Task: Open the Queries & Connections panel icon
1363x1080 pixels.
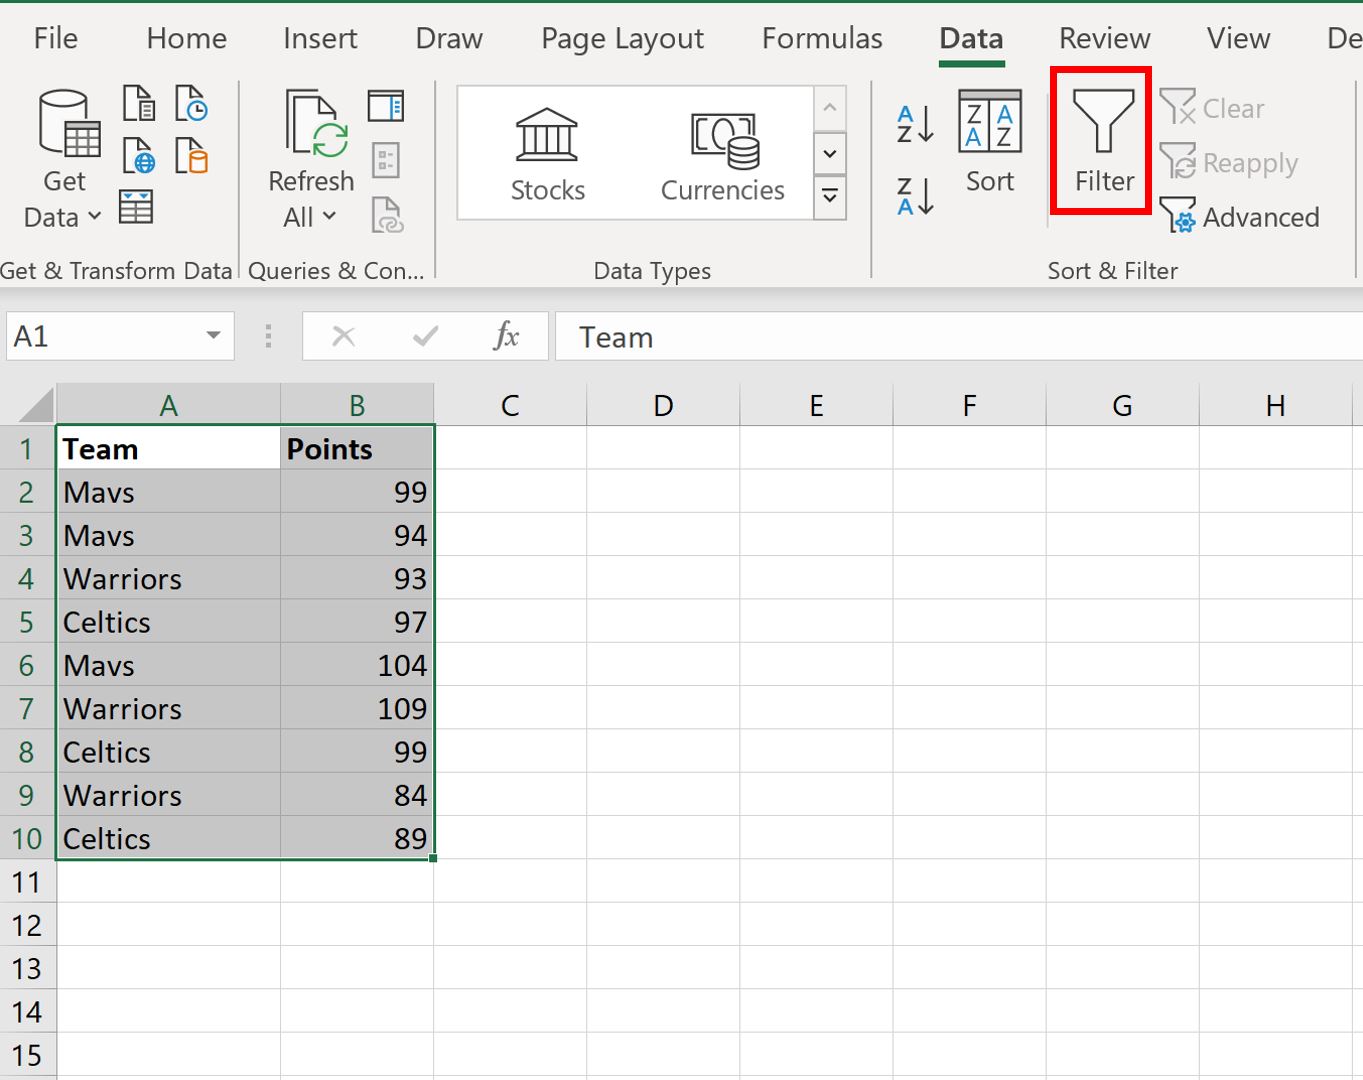Action: point(387,104)
